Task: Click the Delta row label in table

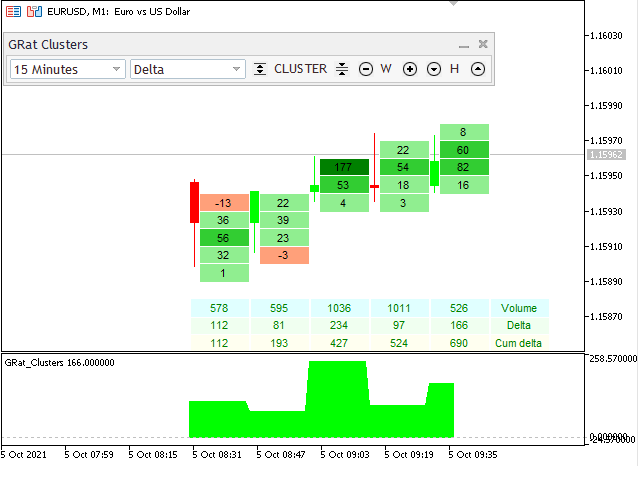Action: point(519,325)
